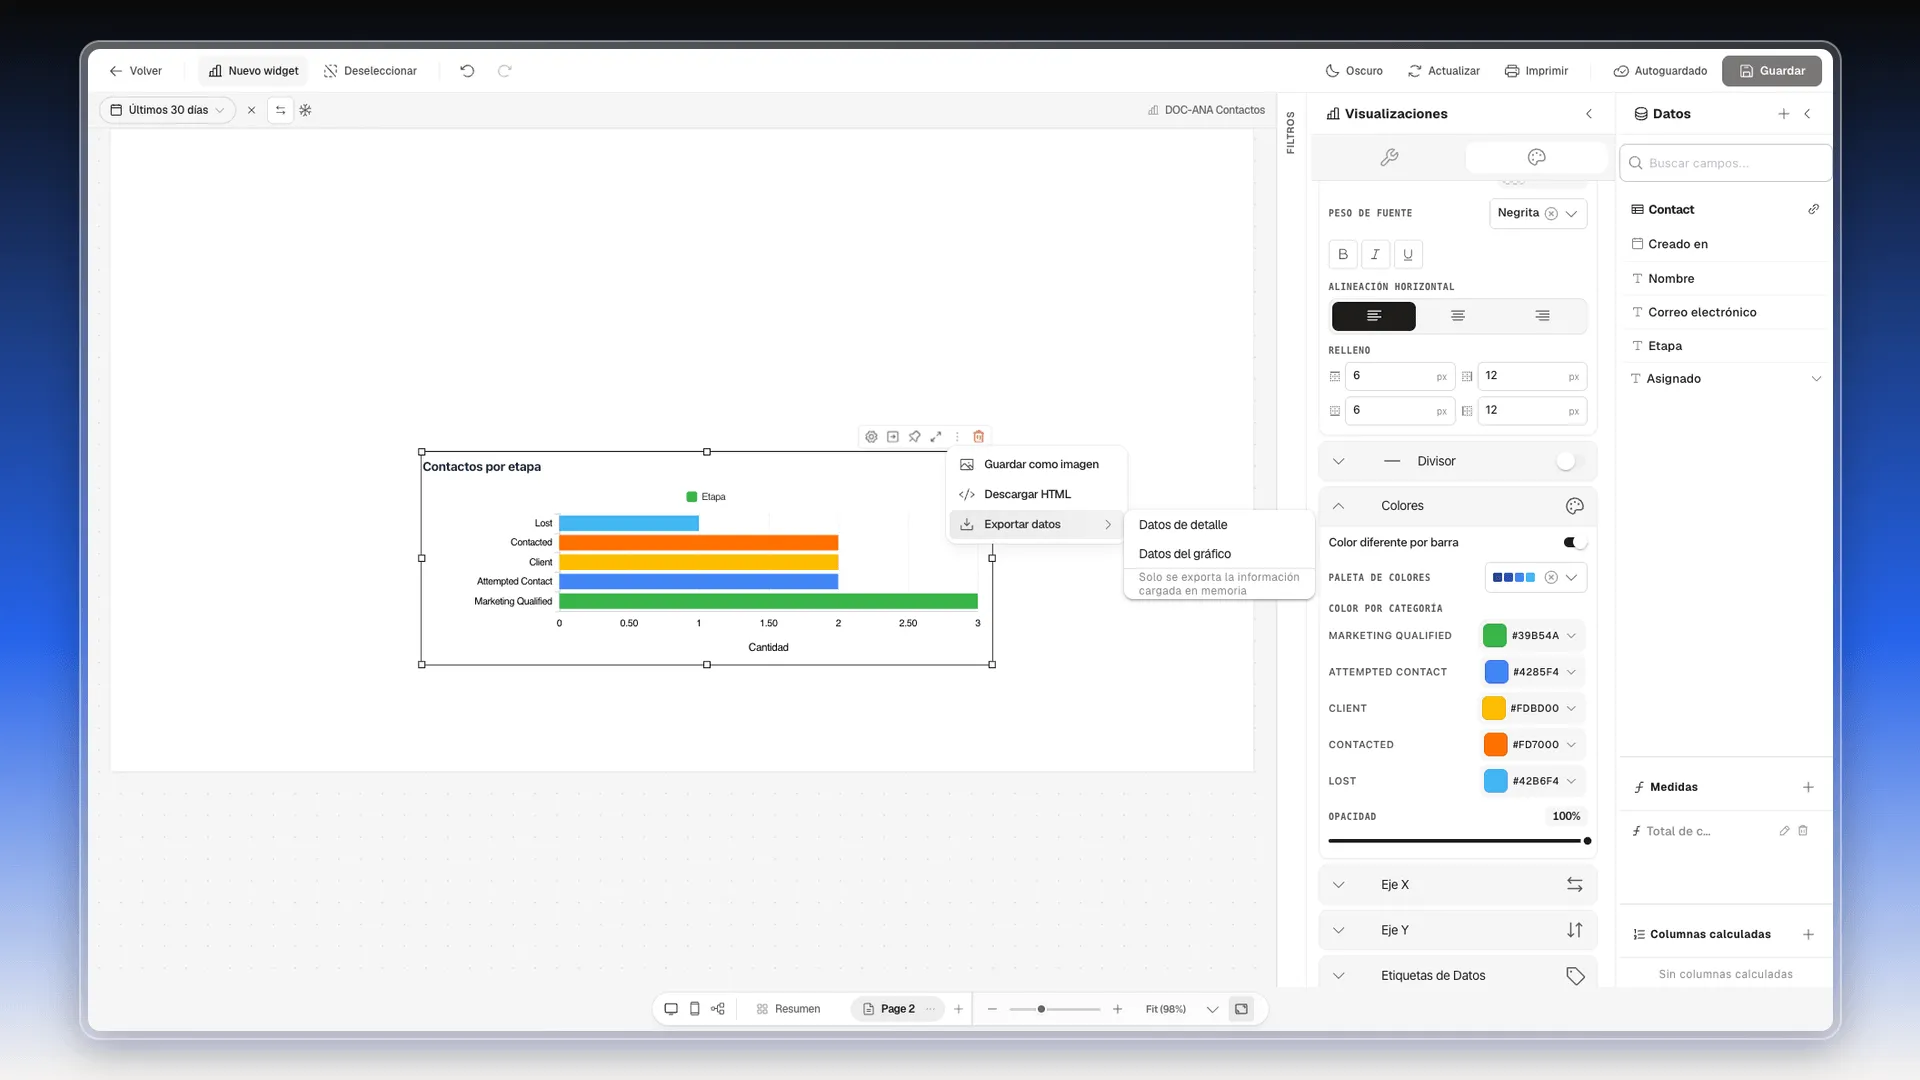Switch to mobile view icon in bottom bar

695,1009
